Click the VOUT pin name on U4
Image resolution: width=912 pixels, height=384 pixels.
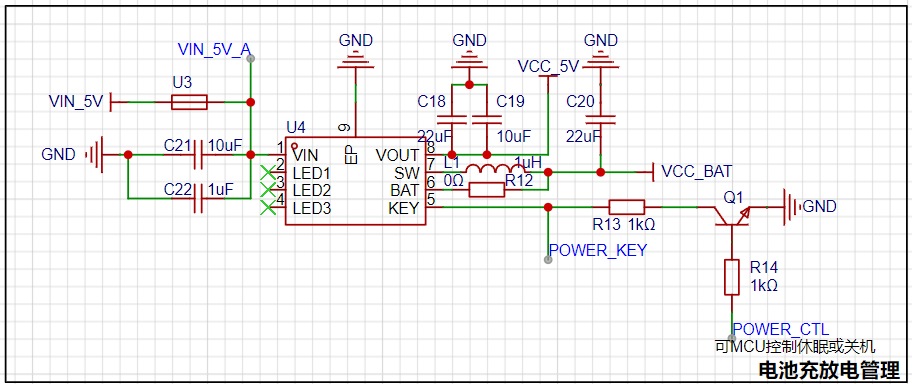point(397,155)
